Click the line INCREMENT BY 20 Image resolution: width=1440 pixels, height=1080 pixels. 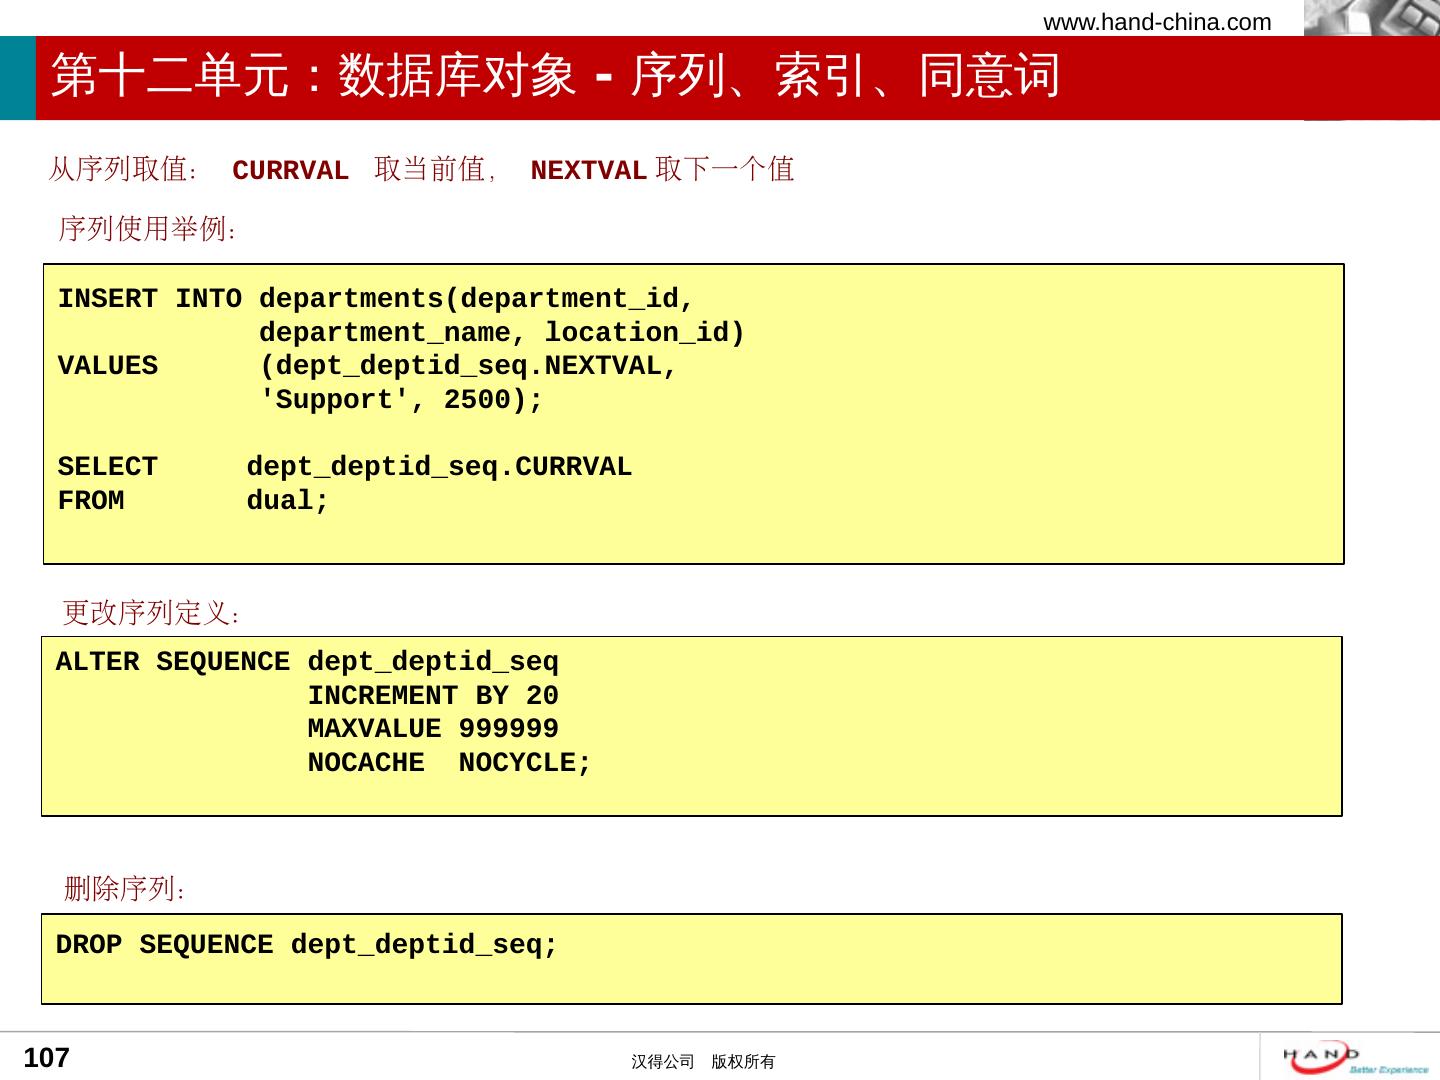point(433,696)
